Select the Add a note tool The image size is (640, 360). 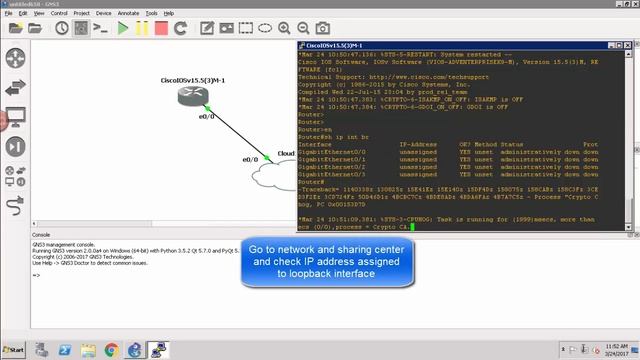click(207, 28)
